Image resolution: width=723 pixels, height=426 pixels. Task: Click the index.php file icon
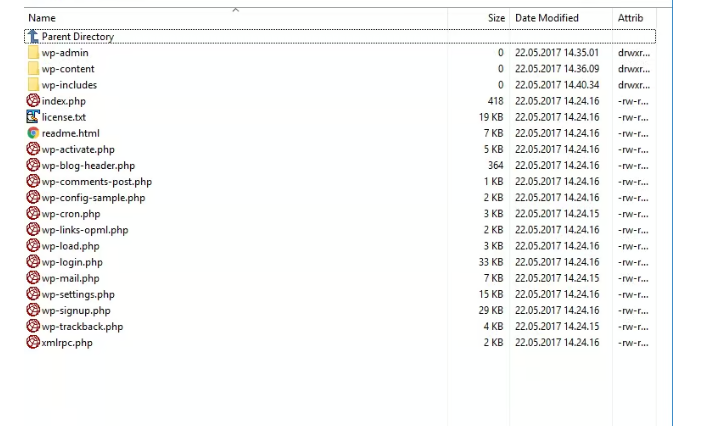coord(33,101)
